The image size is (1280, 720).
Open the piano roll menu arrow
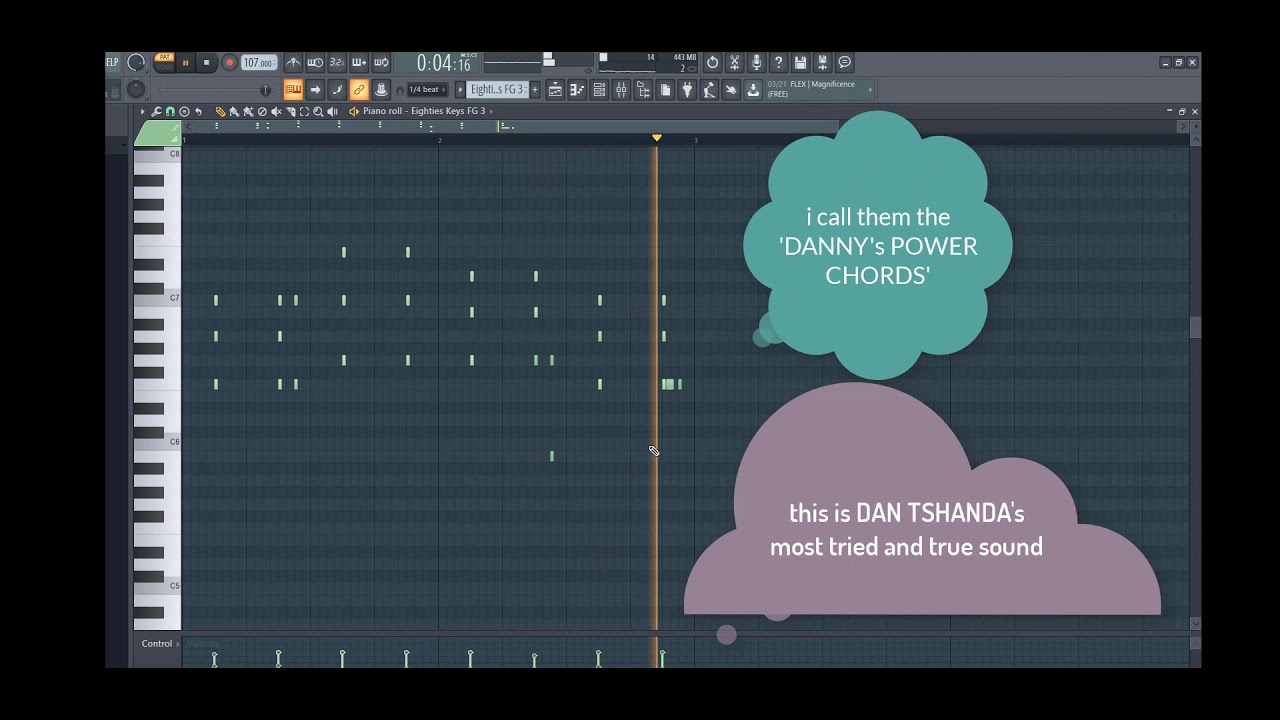[x=142, y=111]
